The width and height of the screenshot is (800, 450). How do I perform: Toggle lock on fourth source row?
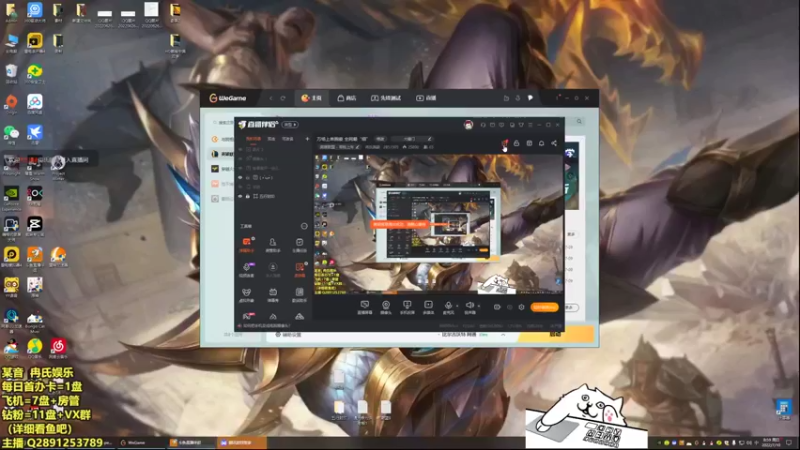[248, 178]
